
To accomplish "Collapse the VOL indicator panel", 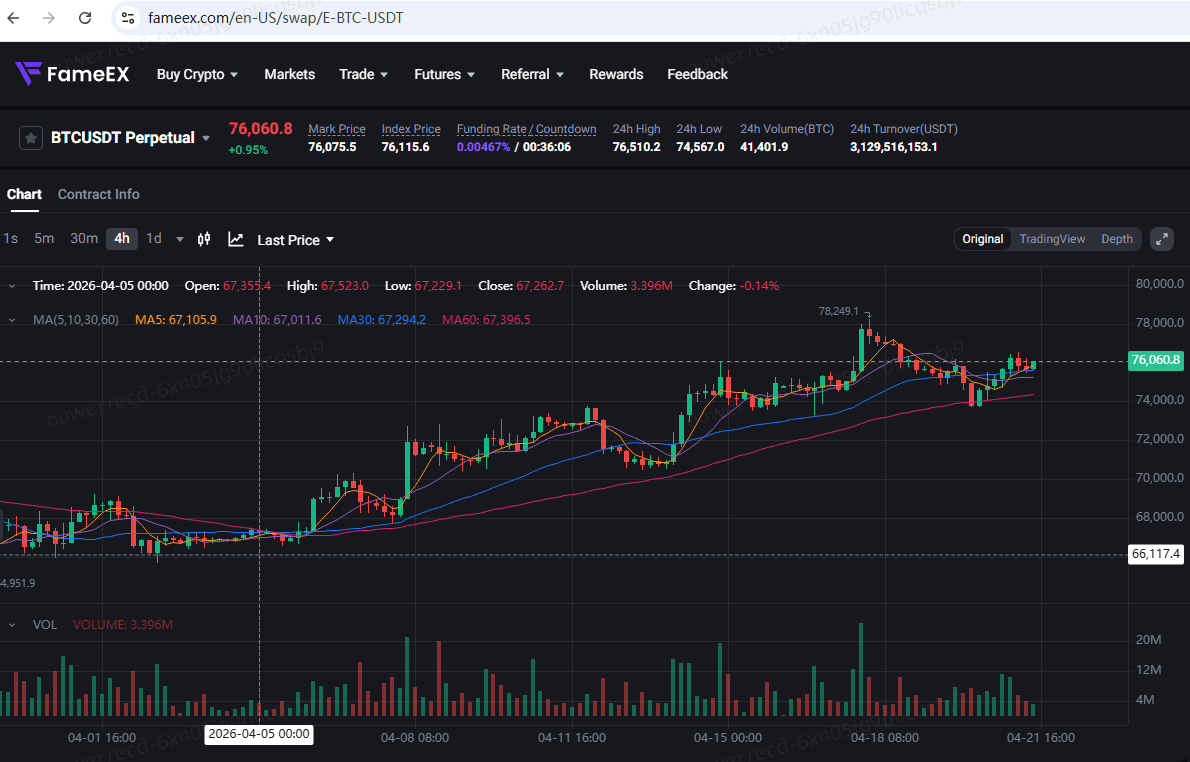I will 12,625.
